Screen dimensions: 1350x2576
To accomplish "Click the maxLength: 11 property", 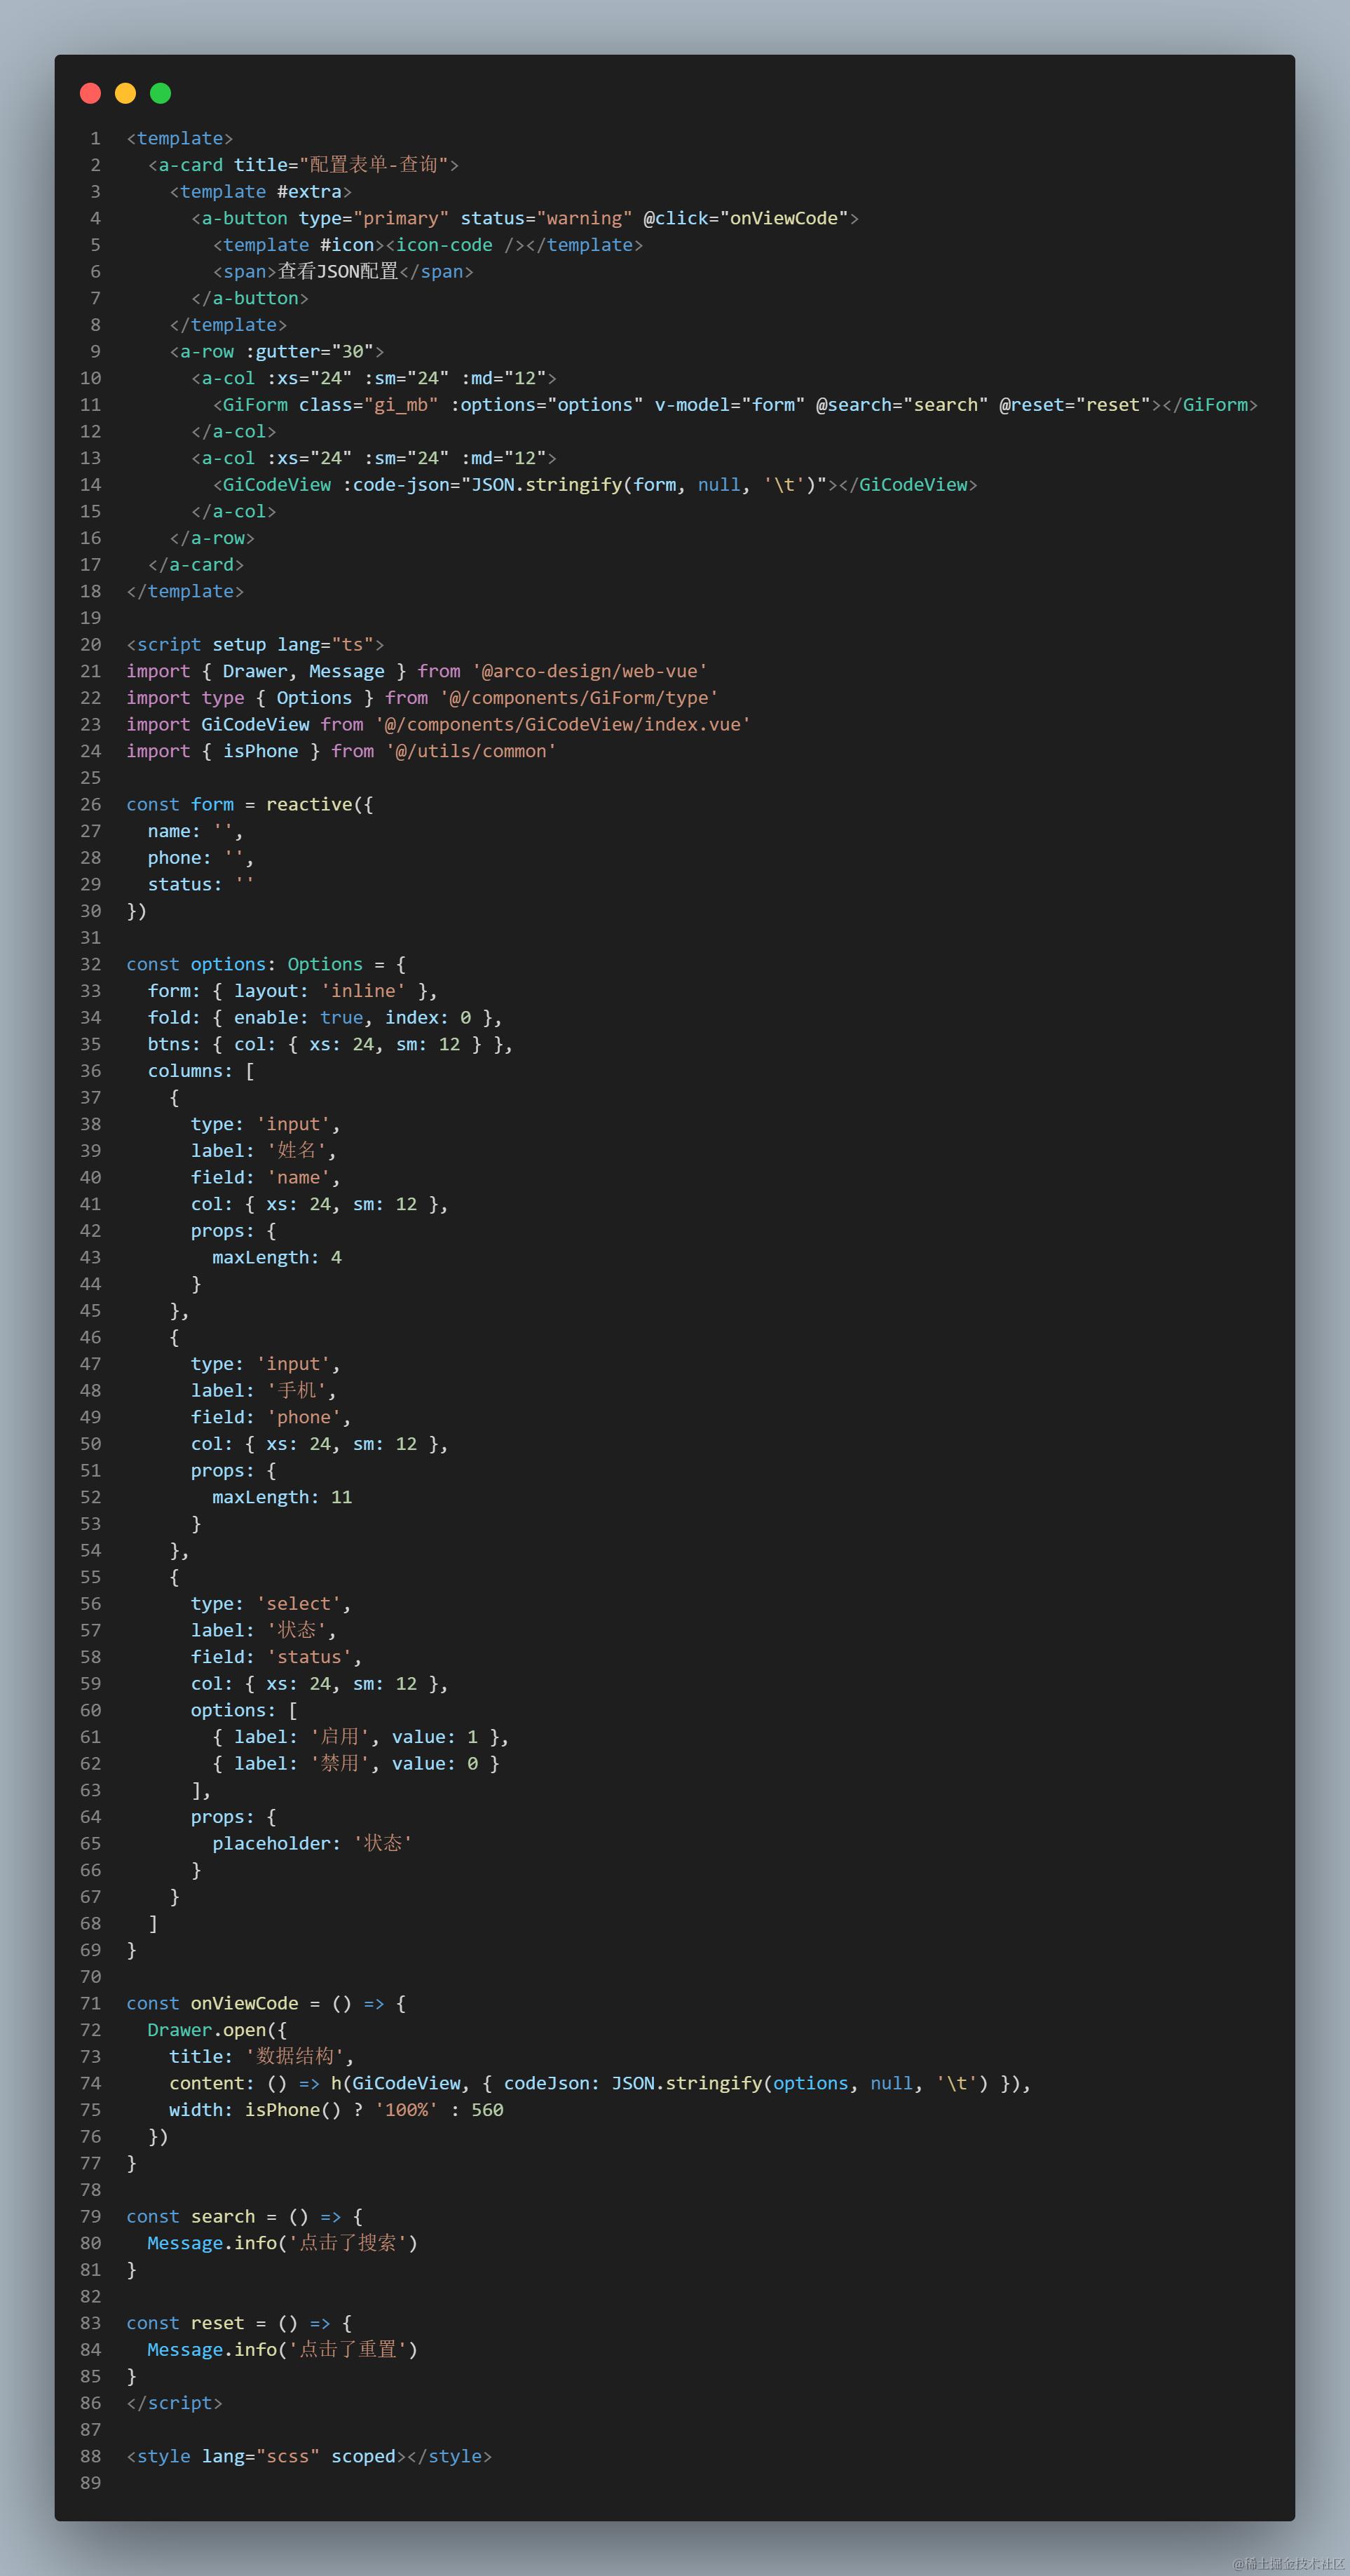I will point(281,1497).
